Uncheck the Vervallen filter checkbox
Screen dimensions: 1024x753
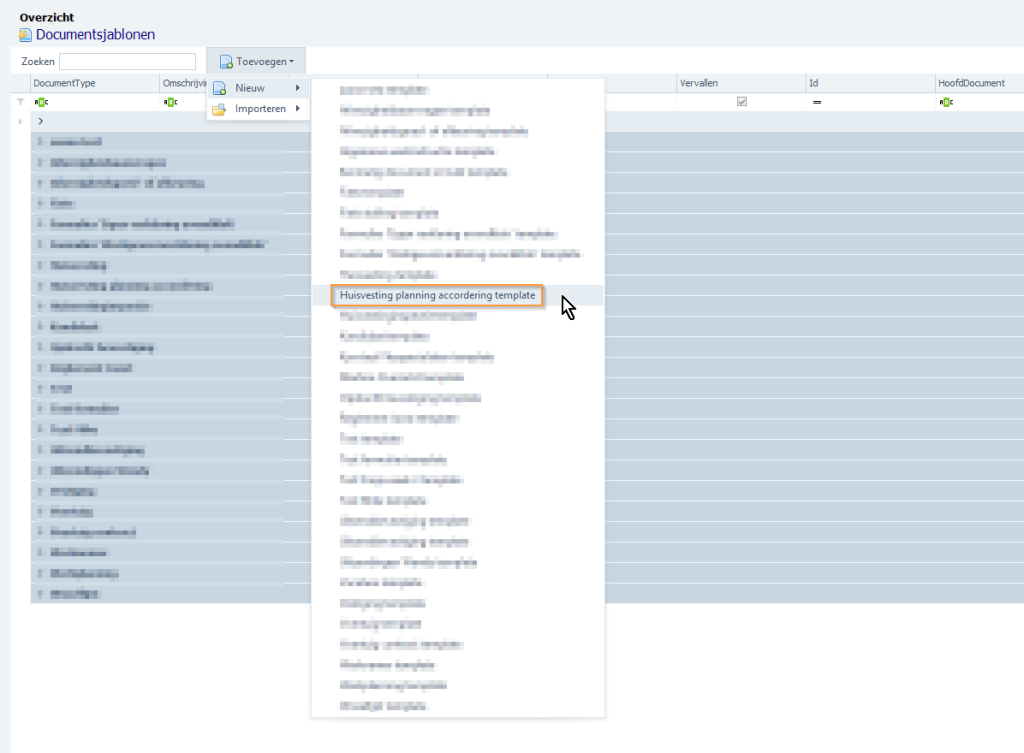pyautogui.click(x=741, y=100)
